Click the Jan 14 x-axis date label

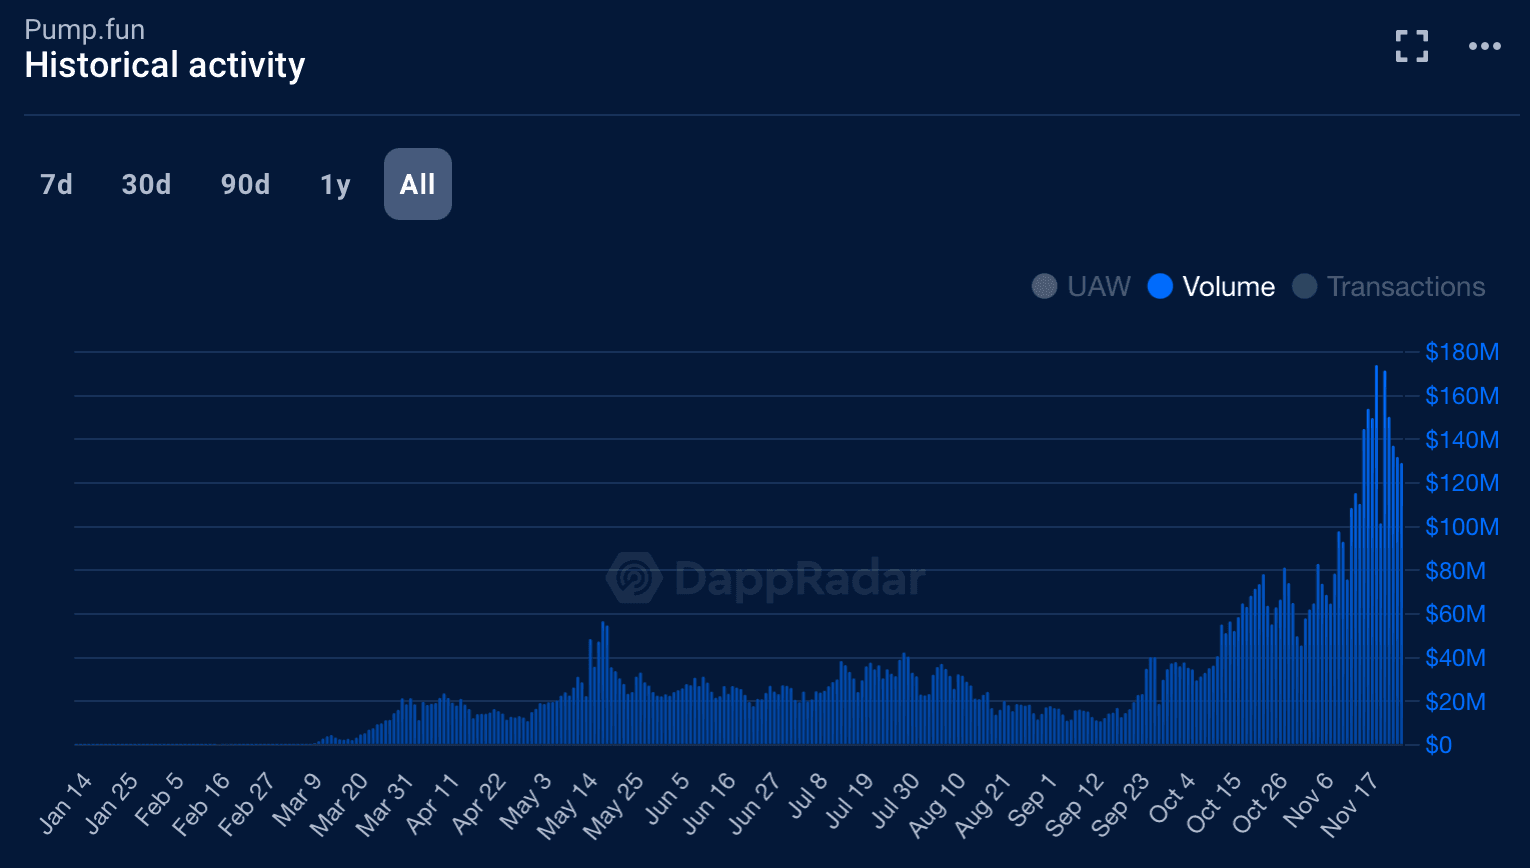66,803
